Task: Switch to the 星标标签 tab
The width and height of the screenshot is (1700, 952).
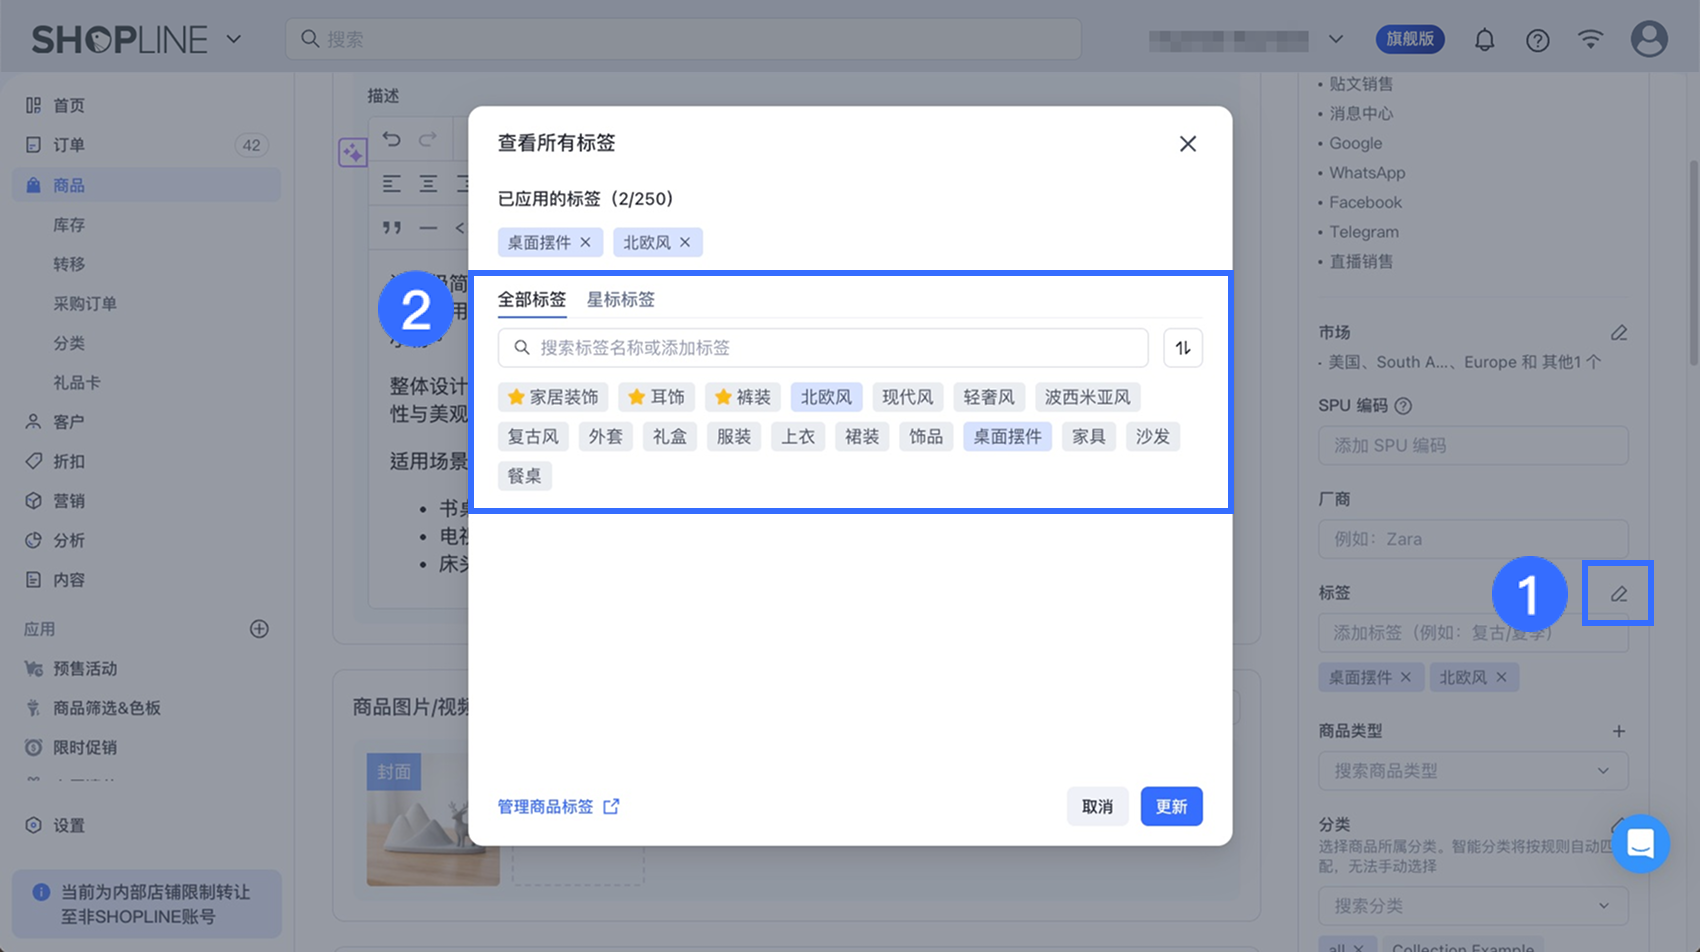Action: click(x=621, y=300)
